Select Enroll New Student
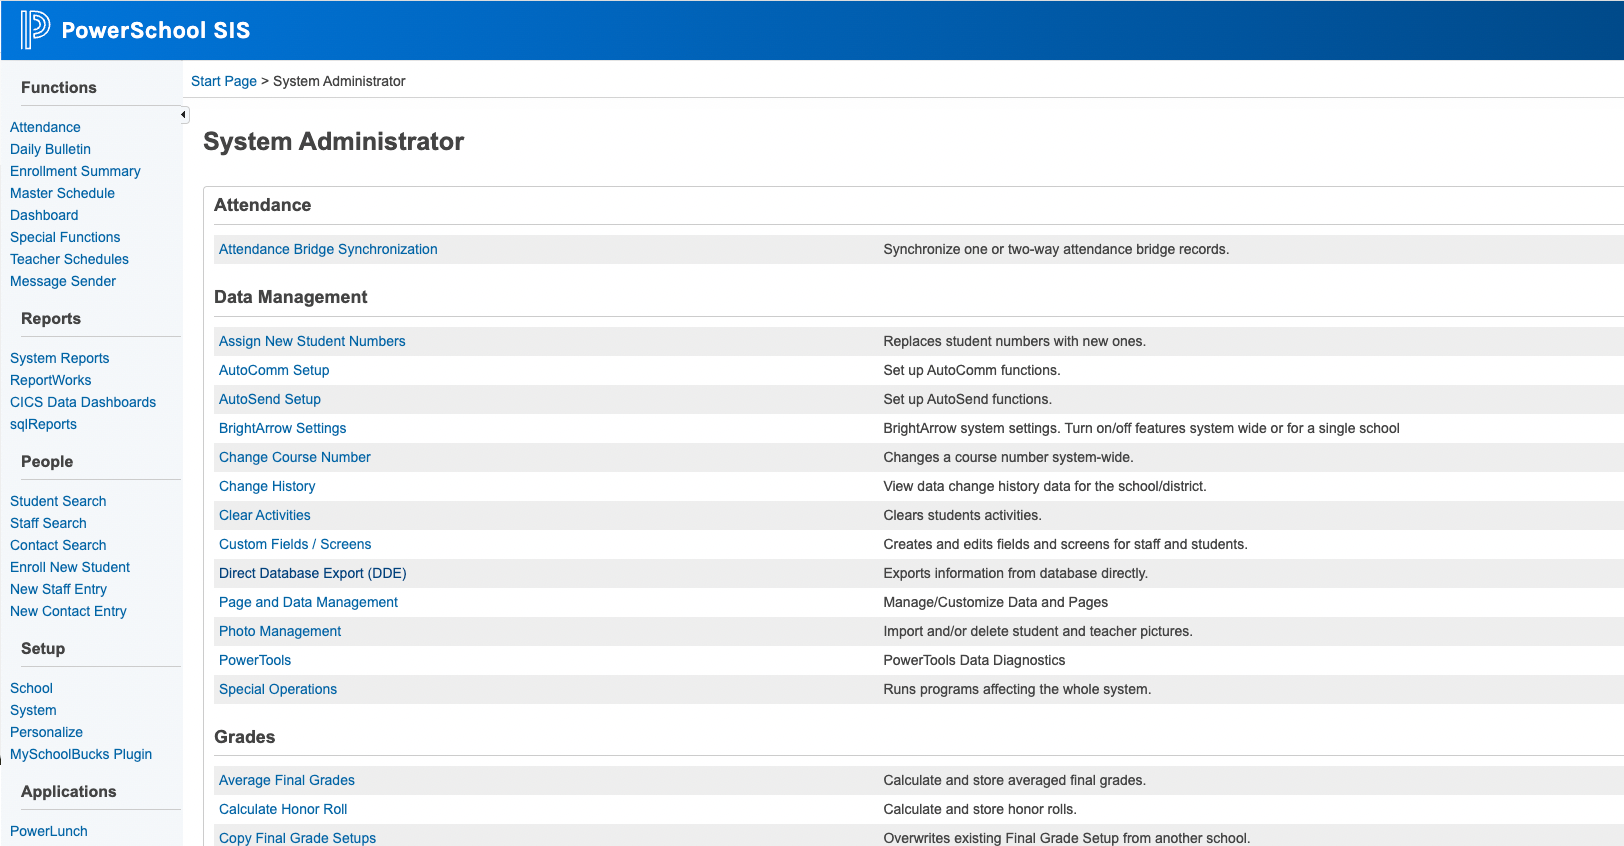 [70, 567]
